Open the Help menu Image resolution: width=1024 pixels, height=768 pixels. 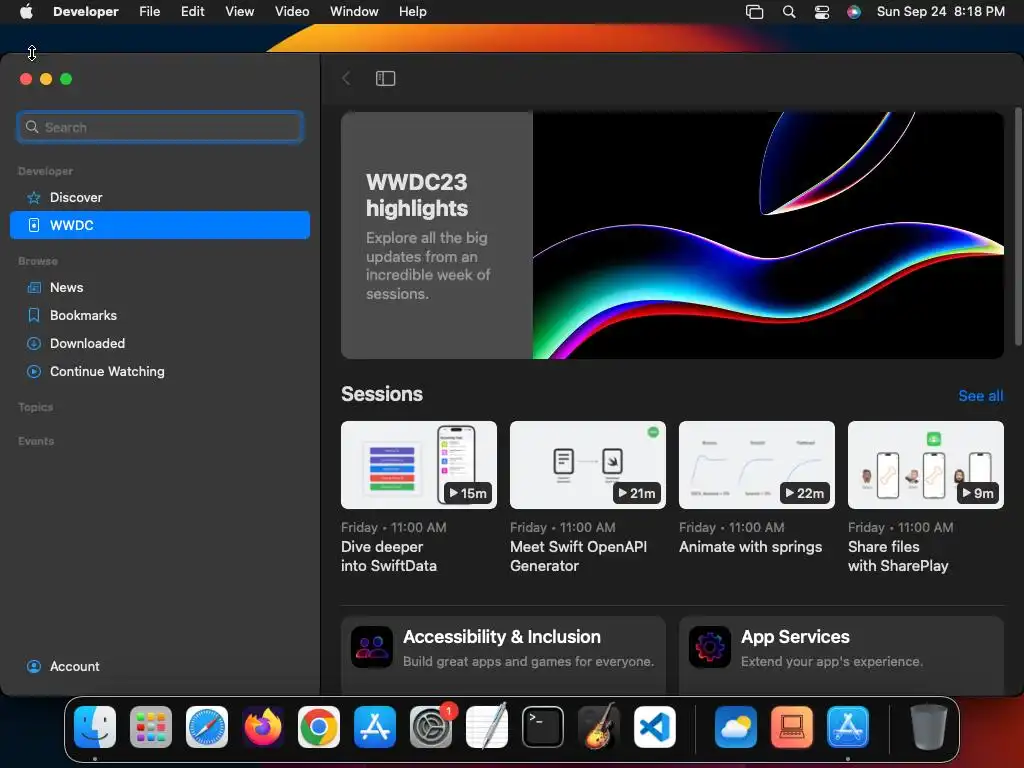(413, 11)
